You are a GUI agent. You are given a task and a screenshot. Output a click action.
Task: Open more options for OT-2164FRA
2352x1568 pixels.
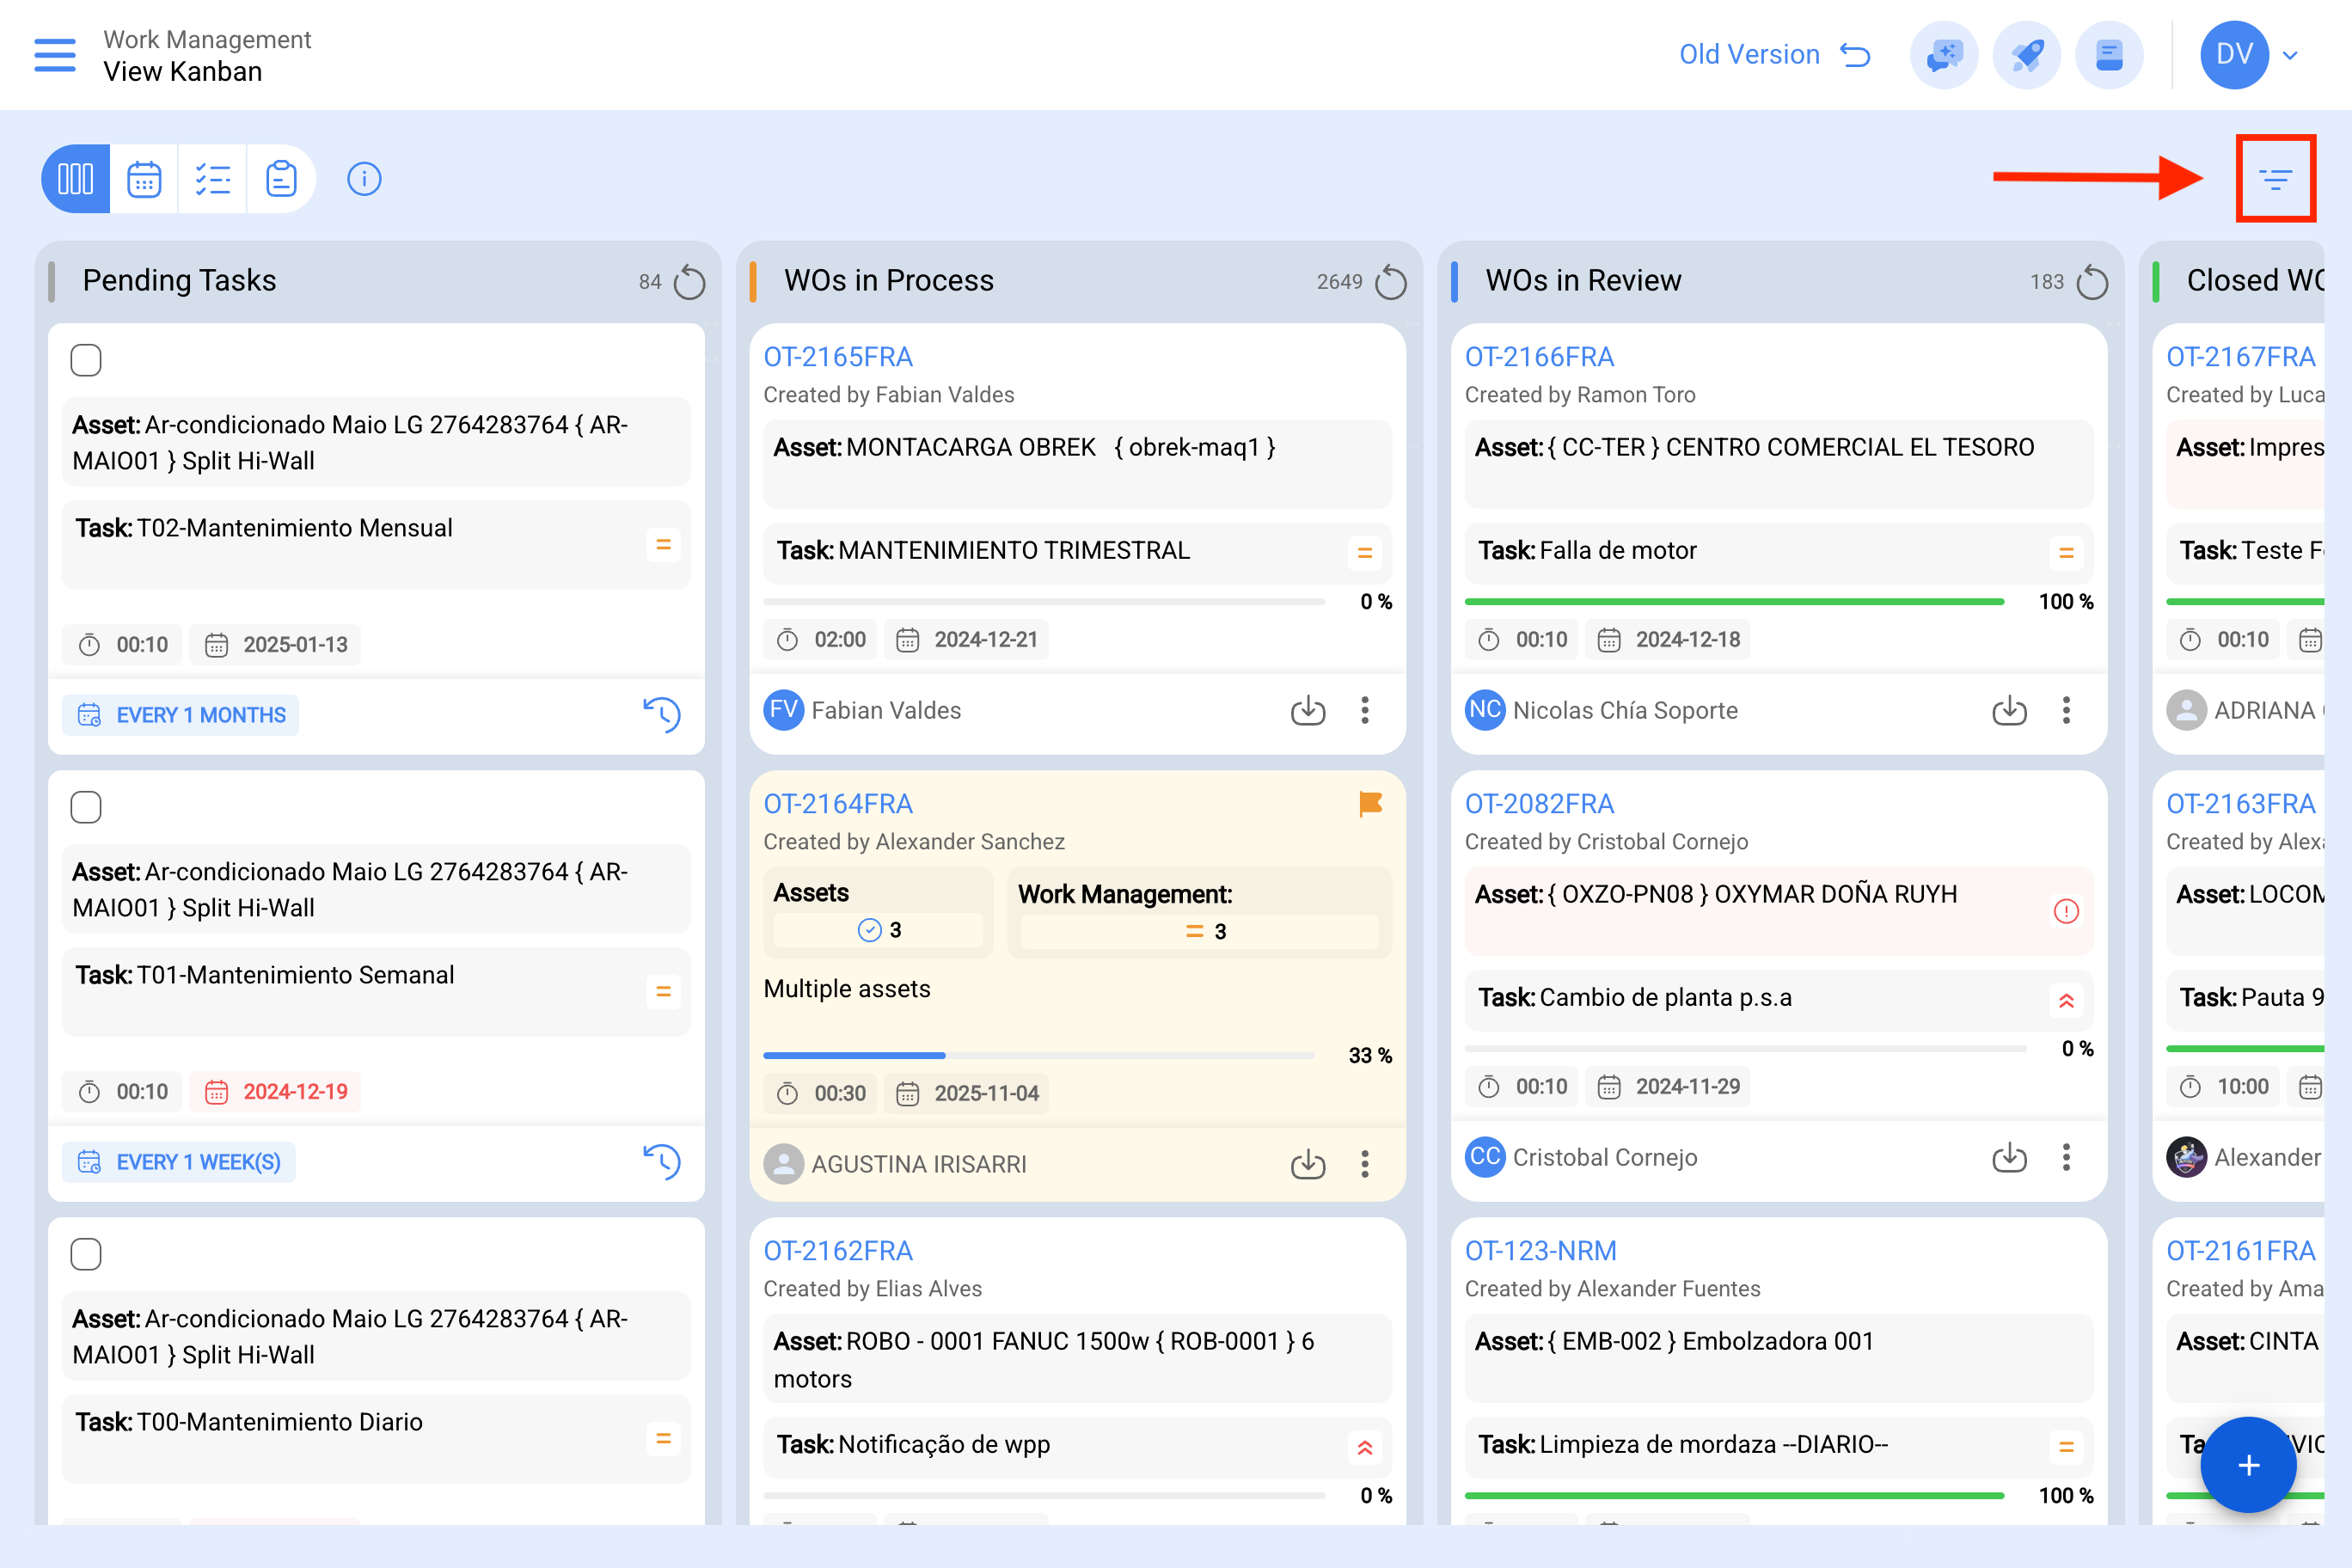[1365, 1164]
